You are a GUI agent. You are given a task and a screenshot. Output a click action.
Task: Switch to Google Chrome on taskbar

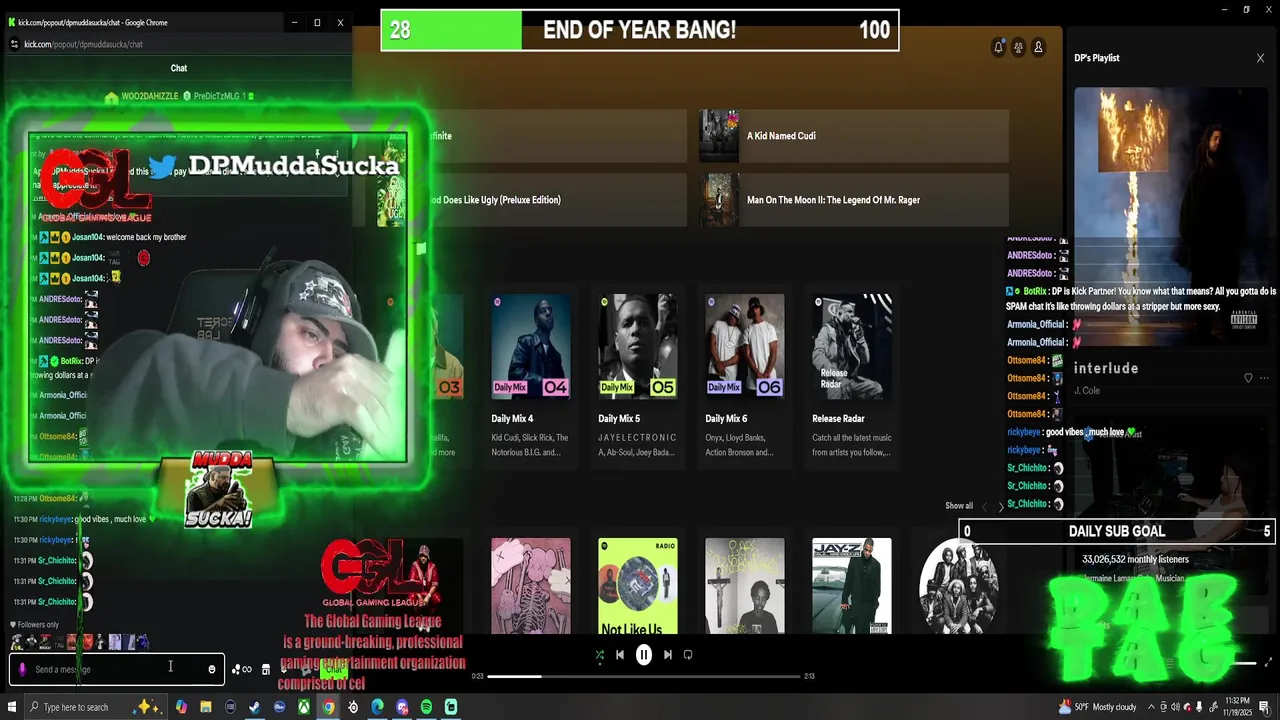(x=328, y=707)
